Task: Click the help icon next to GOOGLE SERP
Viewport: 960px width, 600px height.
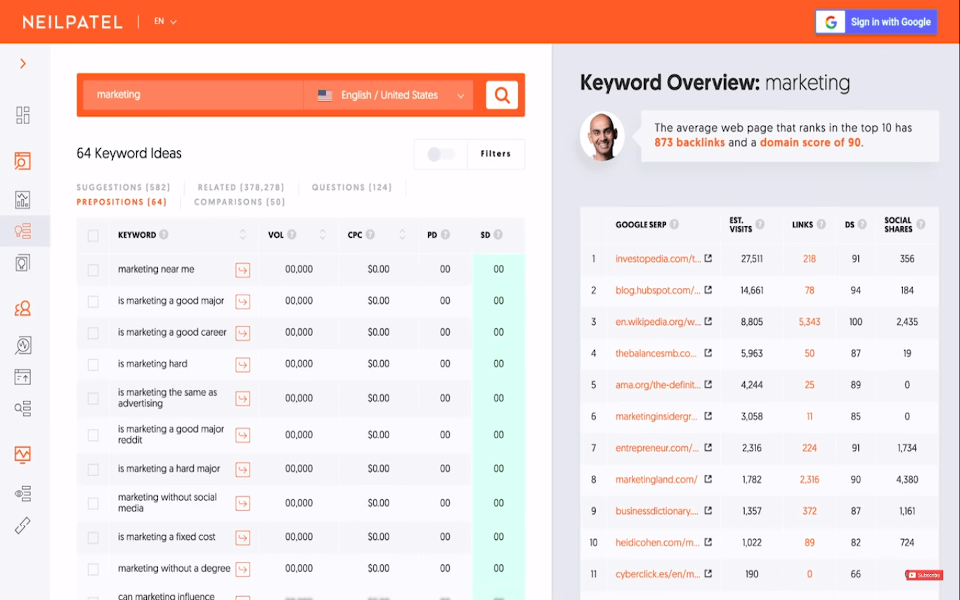Action: (x=674, y=224)
